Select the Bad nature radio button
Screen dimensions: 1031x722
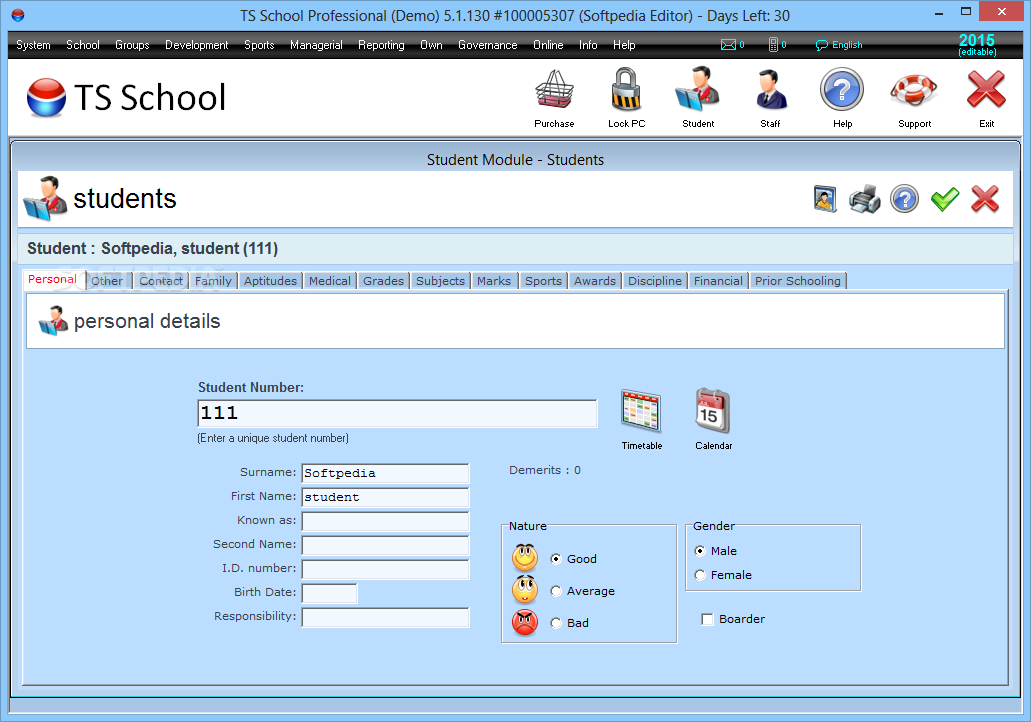pyautogui.click(x=556, y=623)
